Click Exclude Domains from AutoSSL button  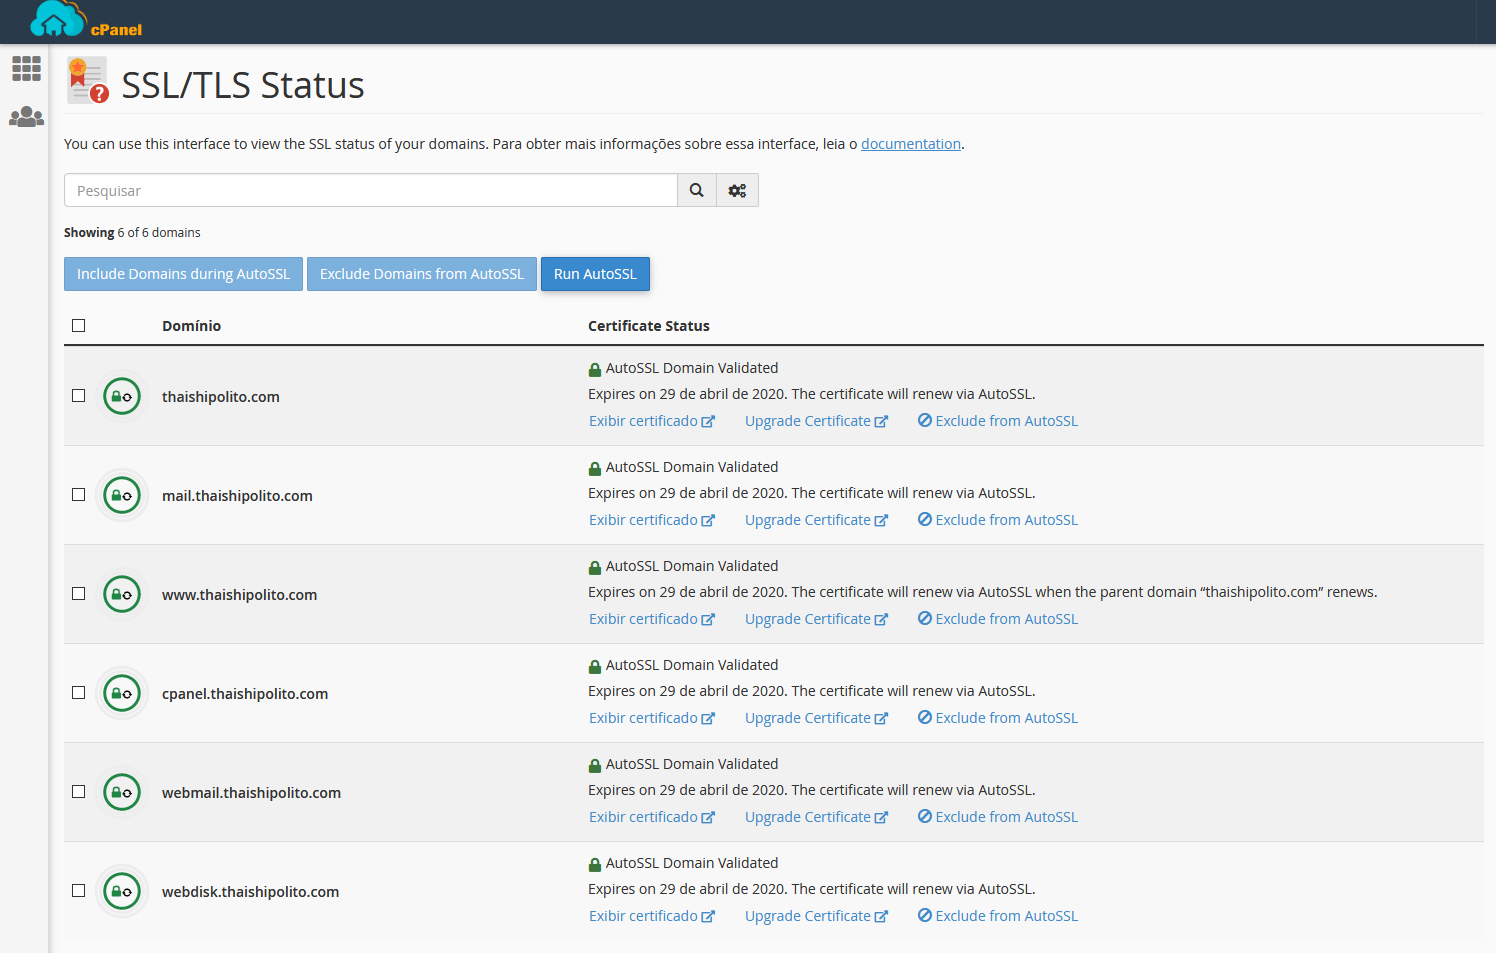point(421,274)
